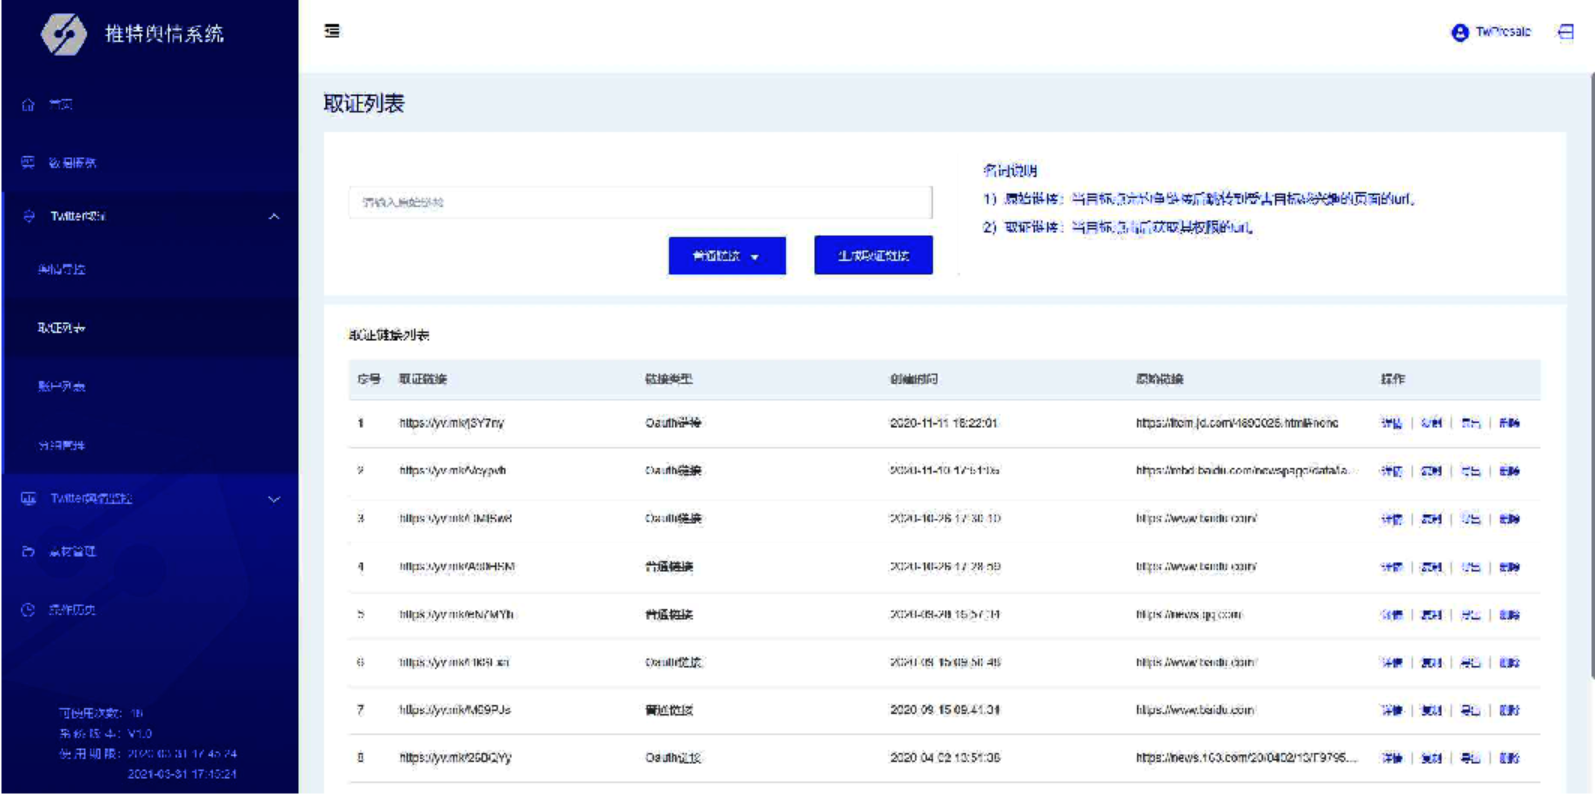Viewport: 1595px width, 805px height.
Task: Open the account list submenu item
Action: click(x=62, y=386)
